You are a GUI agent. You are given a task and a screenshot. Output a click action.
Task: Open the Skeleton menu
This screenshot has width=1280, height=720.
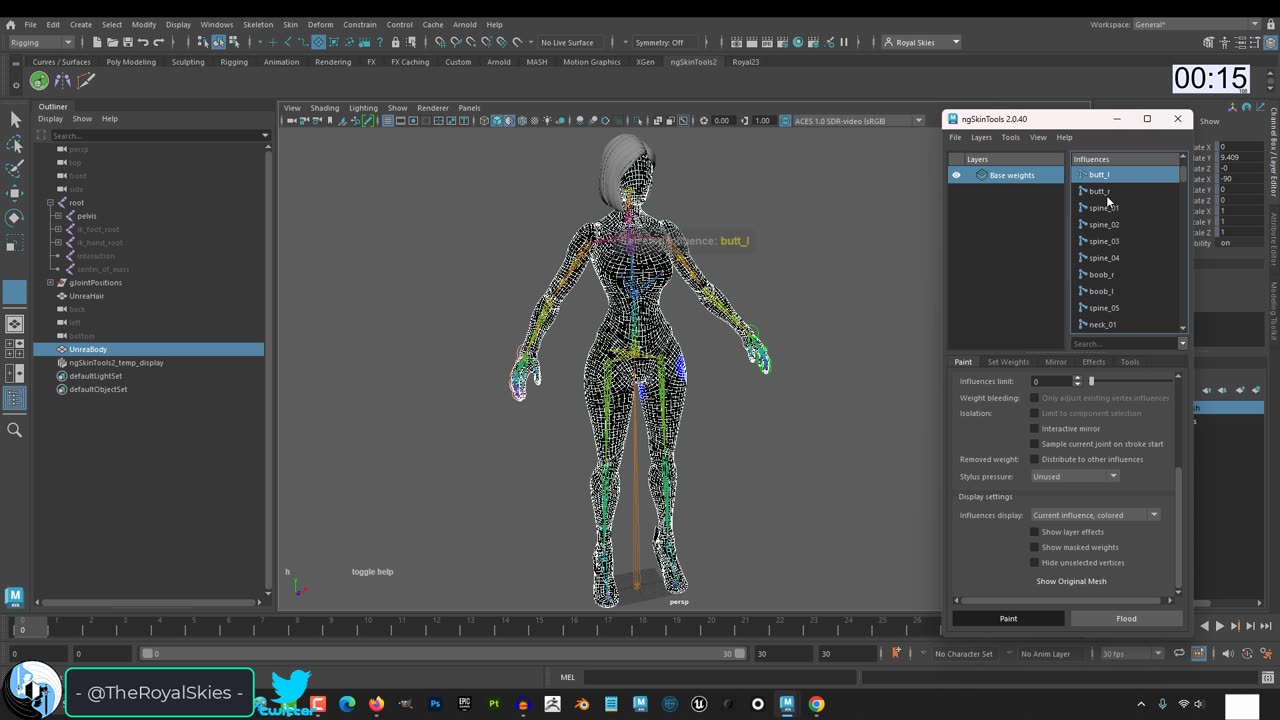(258, 24)
